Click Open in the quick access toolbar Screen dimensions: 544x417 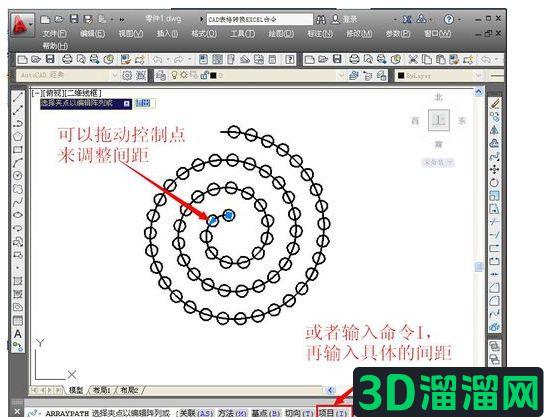click(x=59, y=19)
